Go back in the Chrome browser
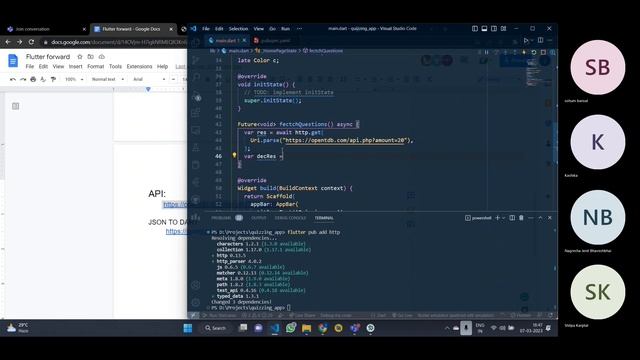 8,42
